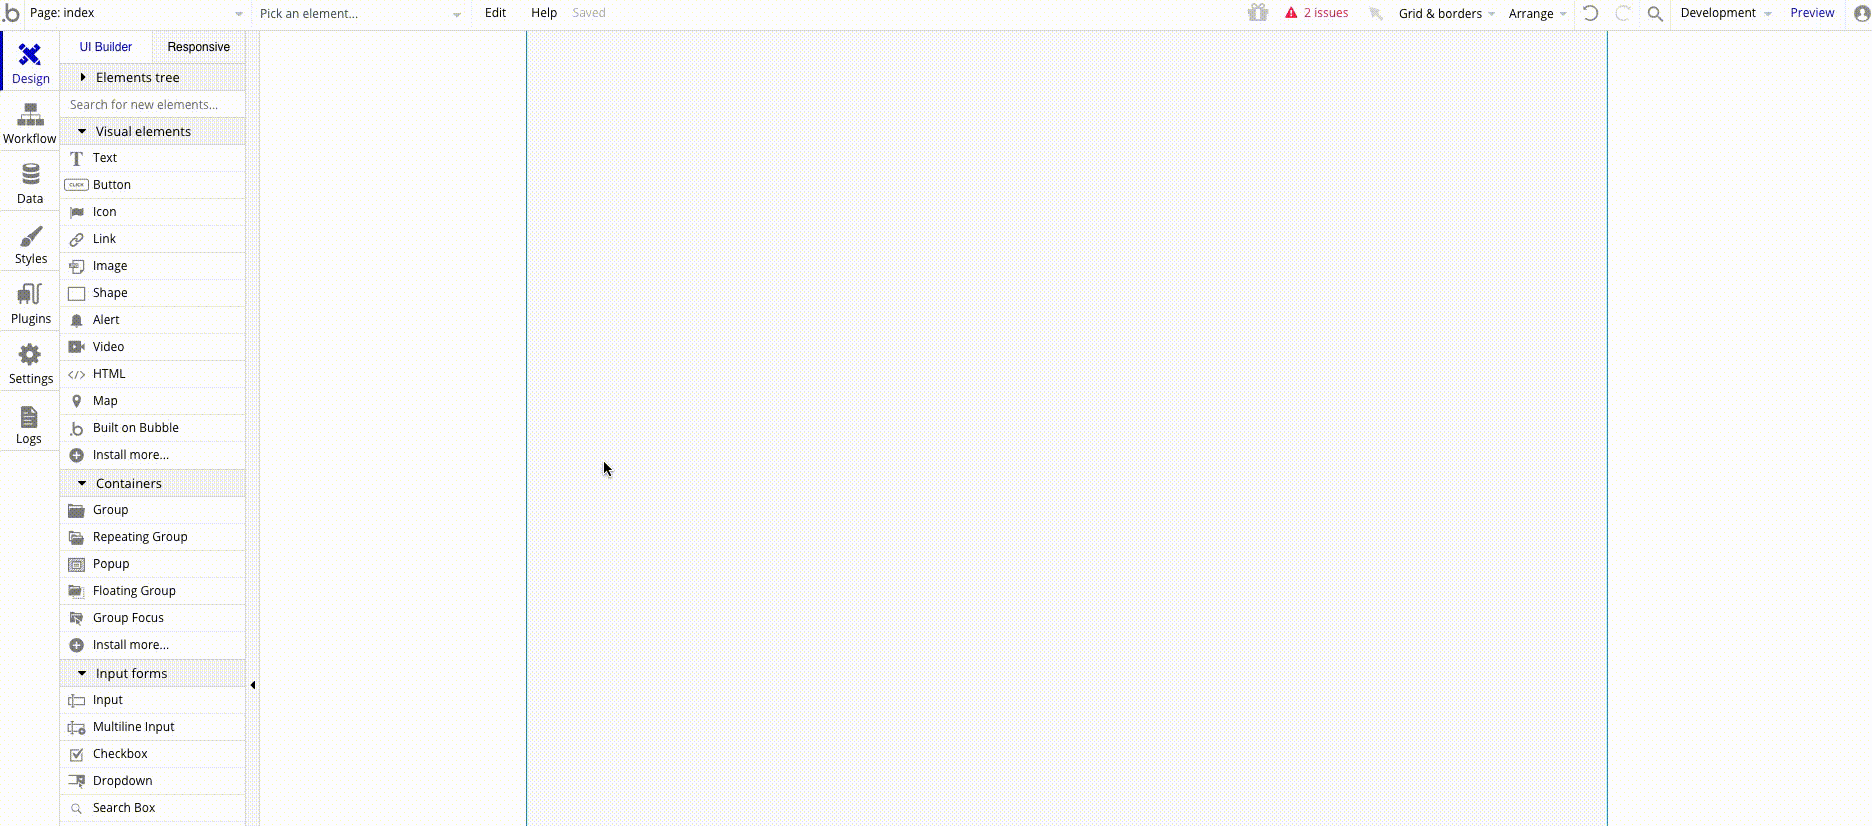The height and width of the screenshot is (826, 1872).
Task: Select the Image element
Action: [153, 266]
